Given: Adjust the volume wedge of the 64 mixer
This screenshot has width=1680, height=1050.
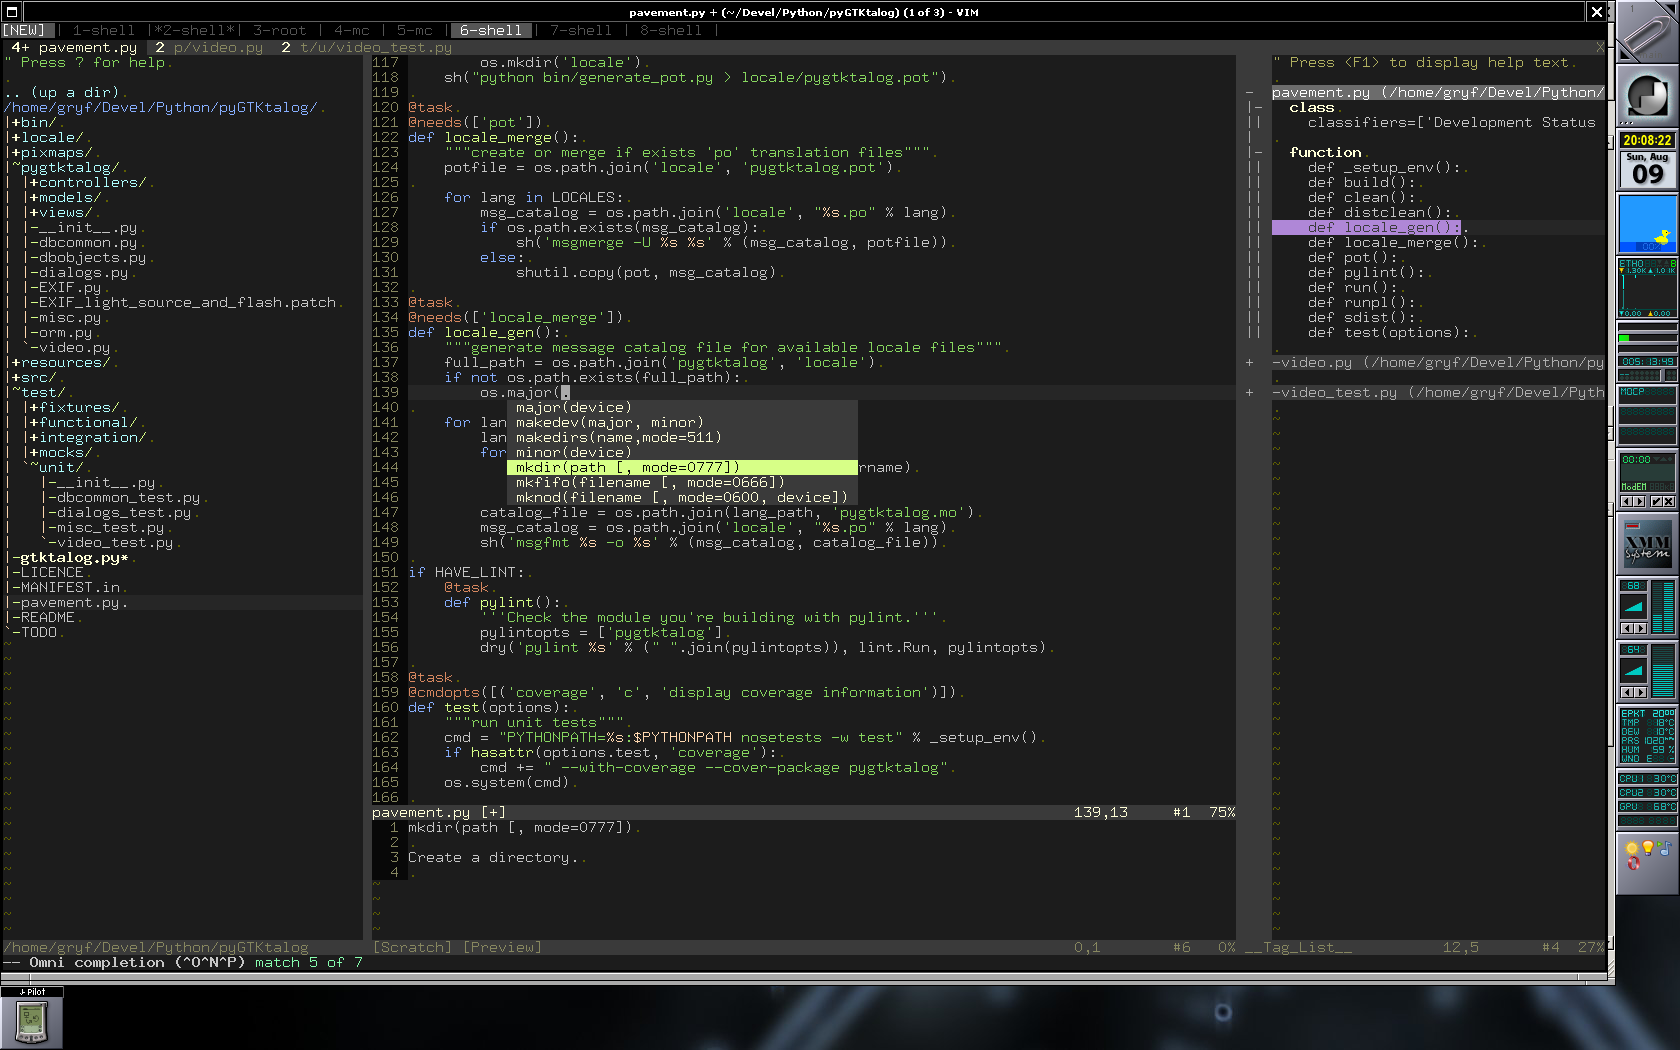Looking at the screenshot, I should 1633,670.
